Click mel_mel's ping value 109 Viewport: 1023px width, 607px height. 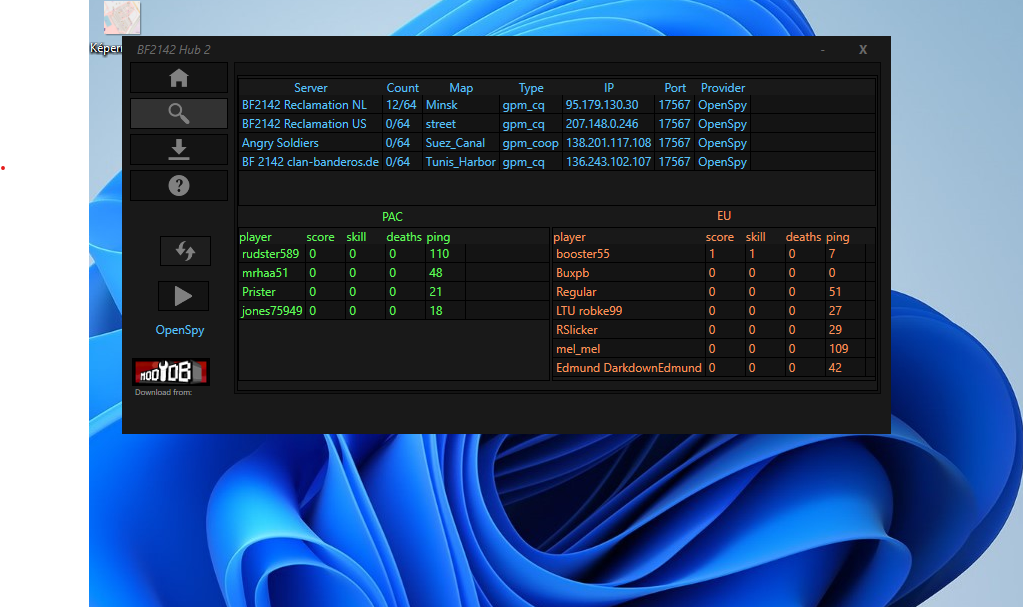(x=838, y=349)
